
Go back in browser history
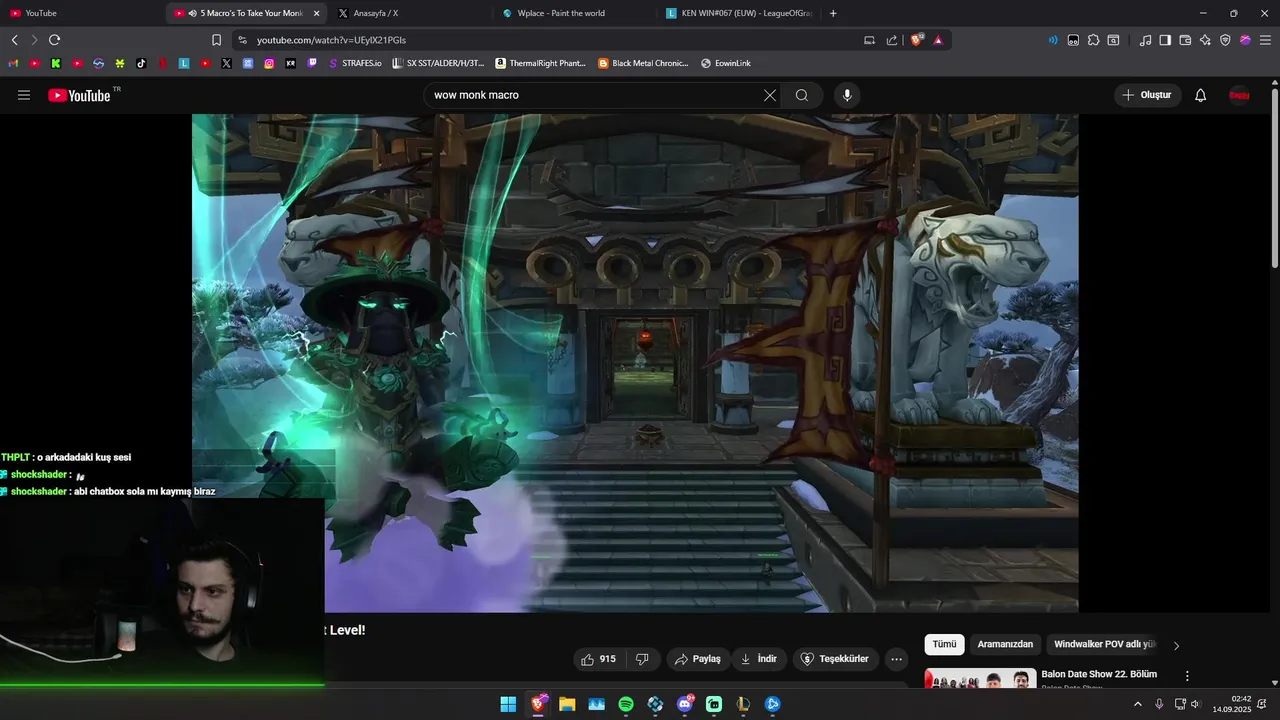tap(14, 40)
